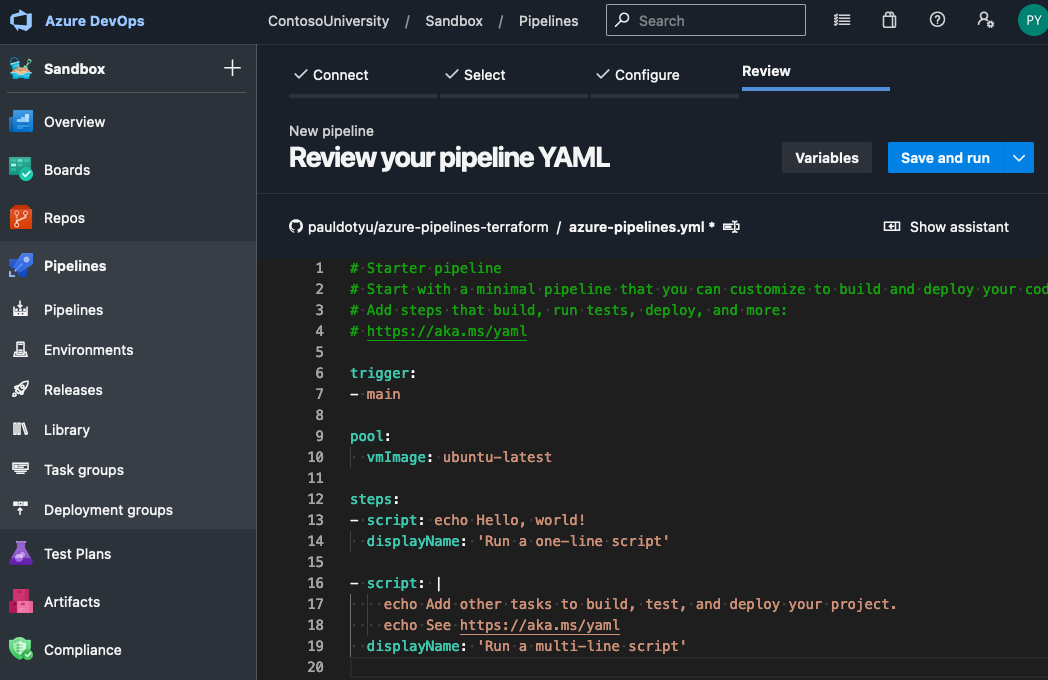Open Test Plans in the sidebar
The height and width of the screenshot is (680, 1048).
(x=77, y=554)
